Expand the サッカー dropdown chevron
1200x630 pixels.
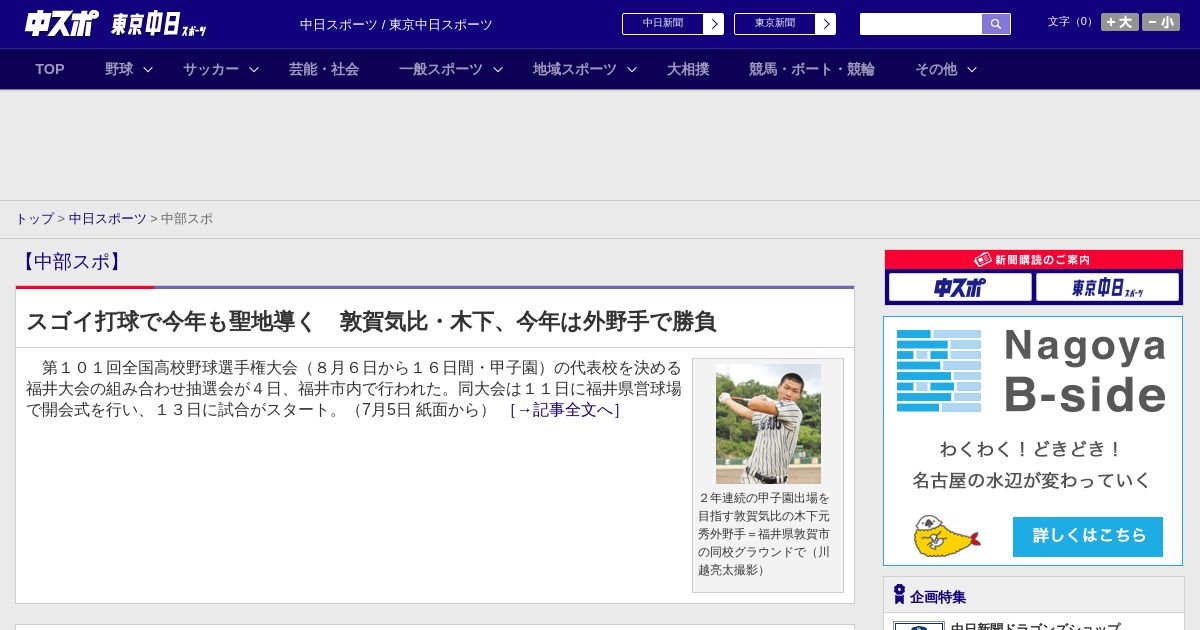pyautogui.click(x=254, y=69)
